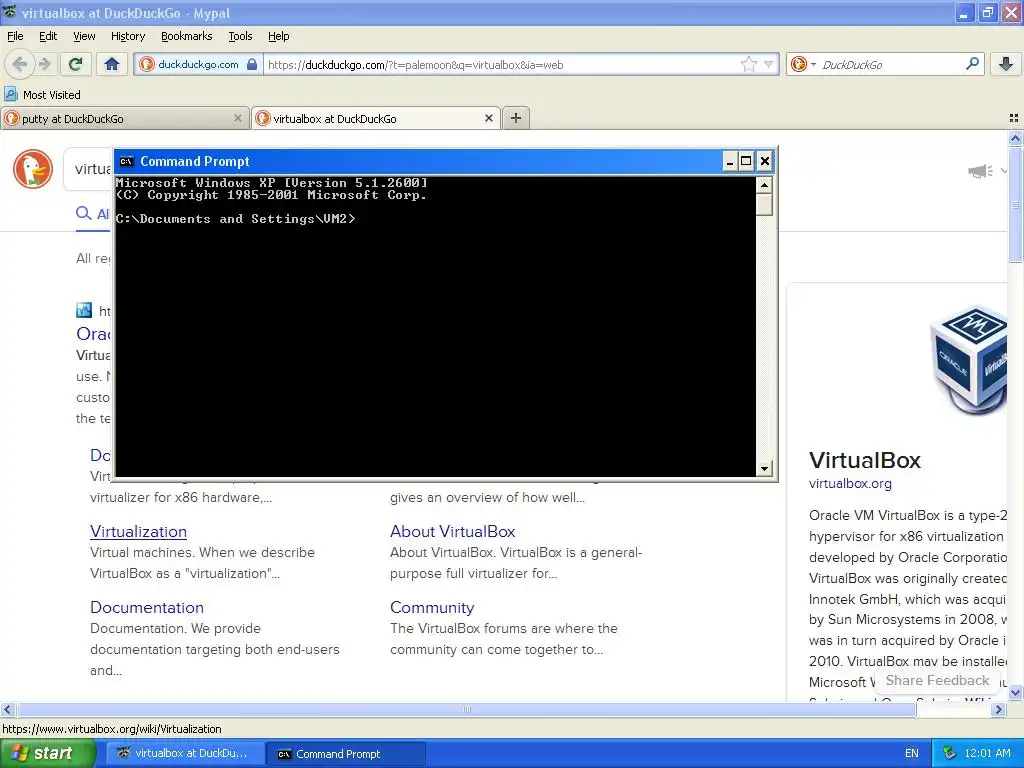Go back with the browser Back arrow
Image resolution: width=1024 pixels, height=768 pixels.
[20, 64]
